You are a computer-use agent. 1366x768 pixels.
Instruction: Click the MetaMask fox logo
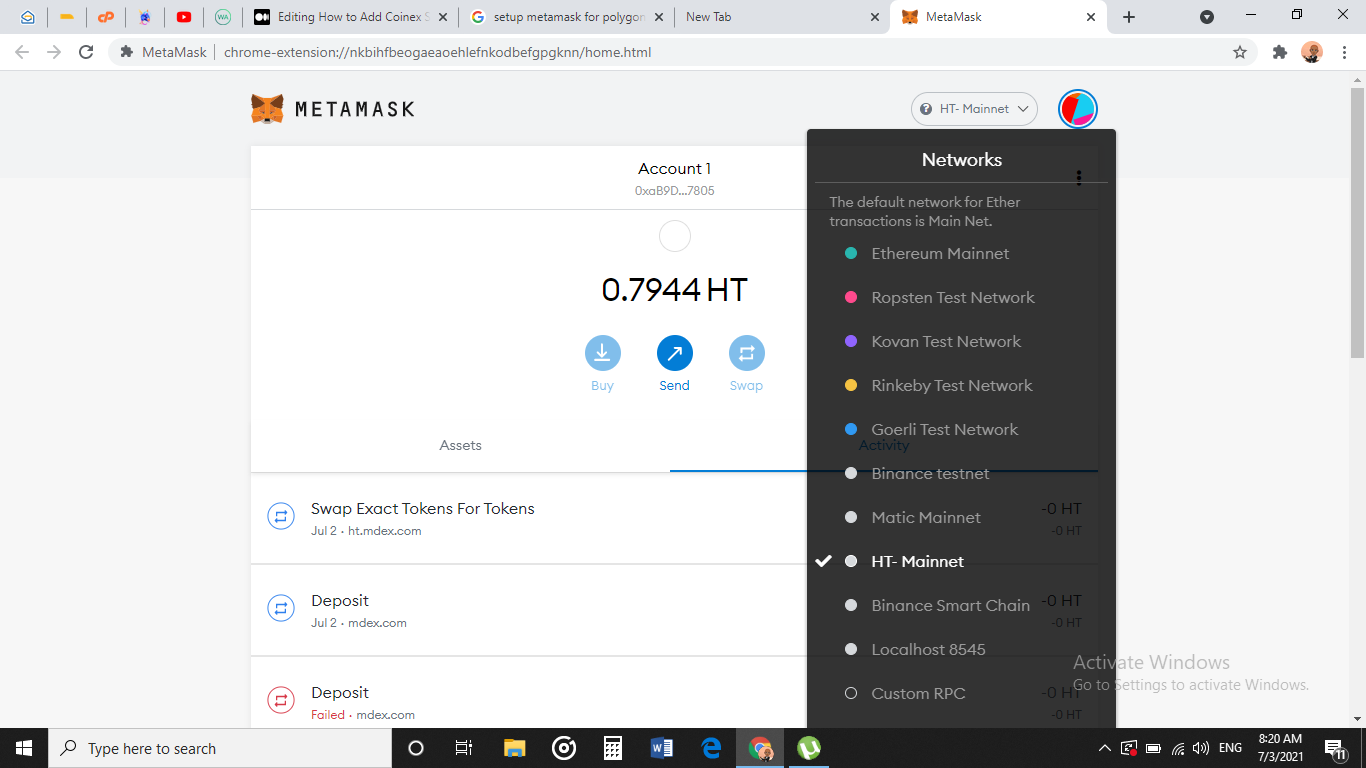click(x=267, y=109)
